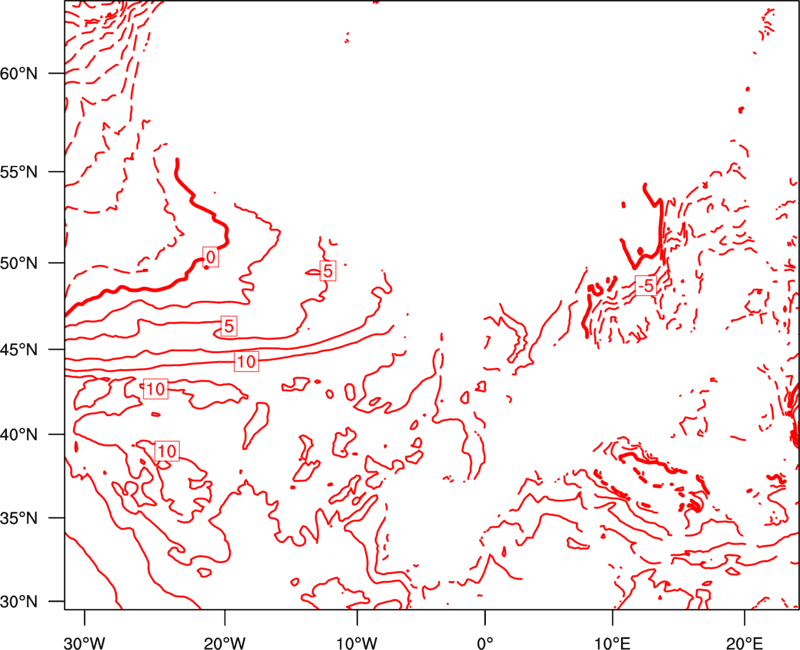
Task: Click the 10°W longitude axis label
Action: [357, 643]
